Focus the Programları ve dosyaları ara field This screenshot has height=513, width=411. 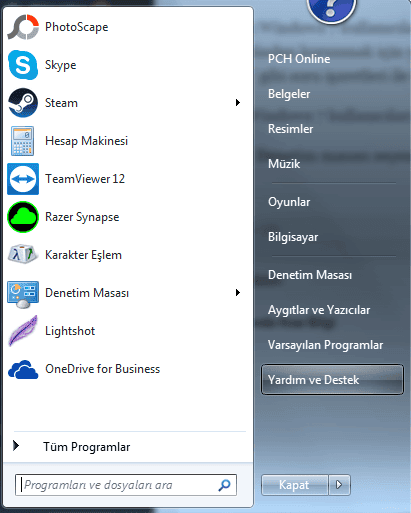pos(126,485)
